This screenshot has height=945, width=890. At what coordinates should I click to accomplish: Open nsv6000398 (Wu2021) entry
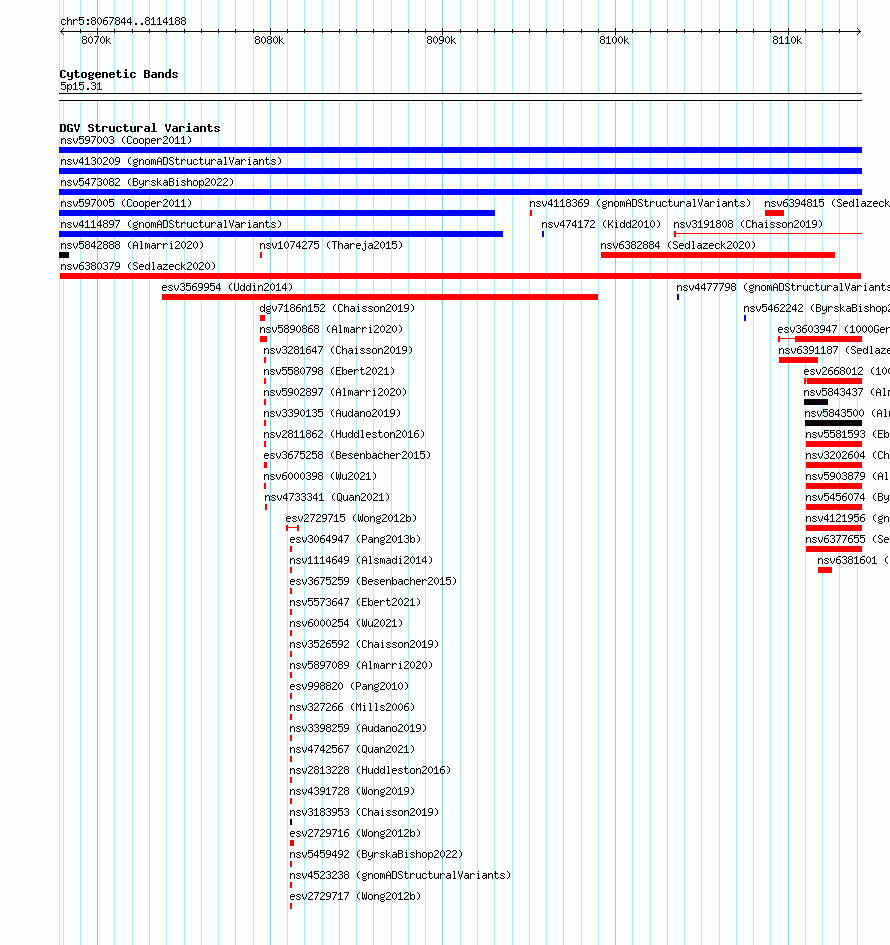[x=320, y=477]
